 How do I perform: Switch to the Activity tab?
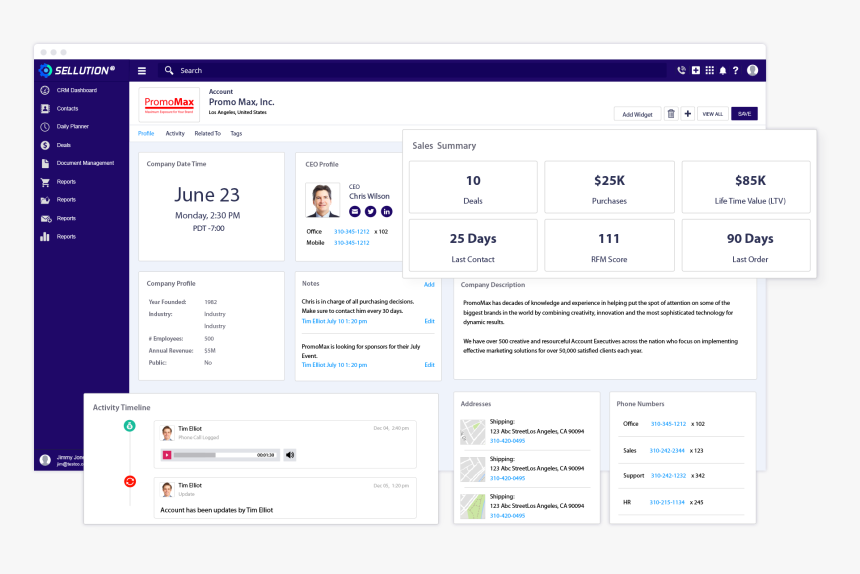coord(175,133)
